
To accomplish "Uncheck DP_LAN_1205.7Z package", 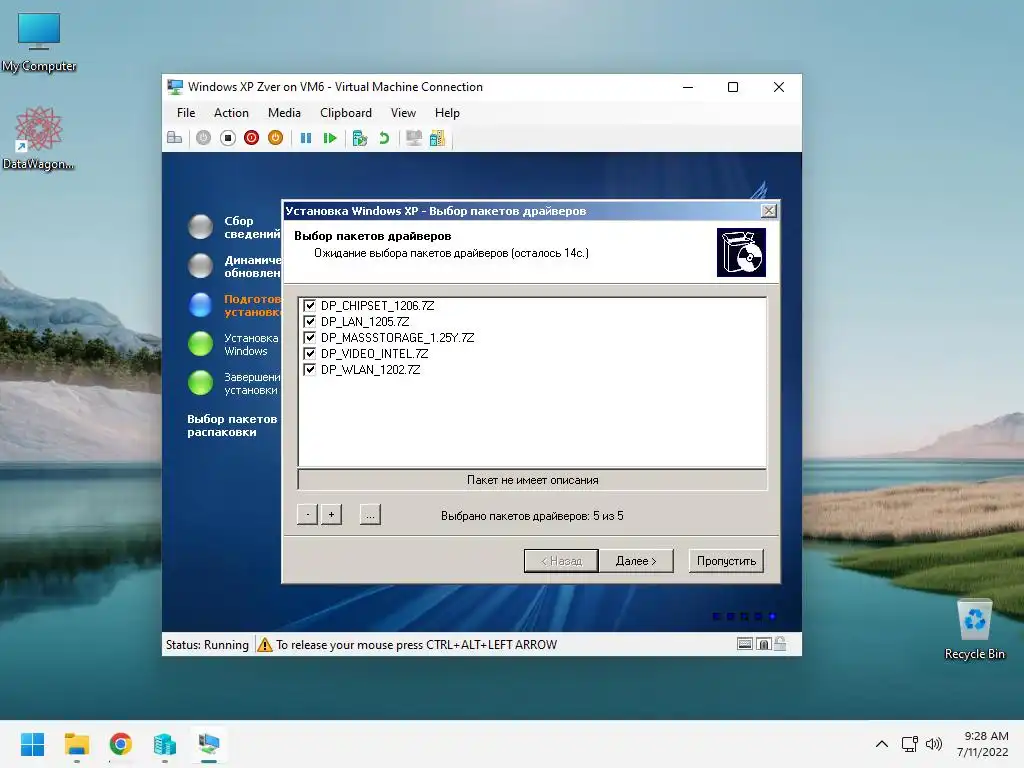I will point(310,321).
